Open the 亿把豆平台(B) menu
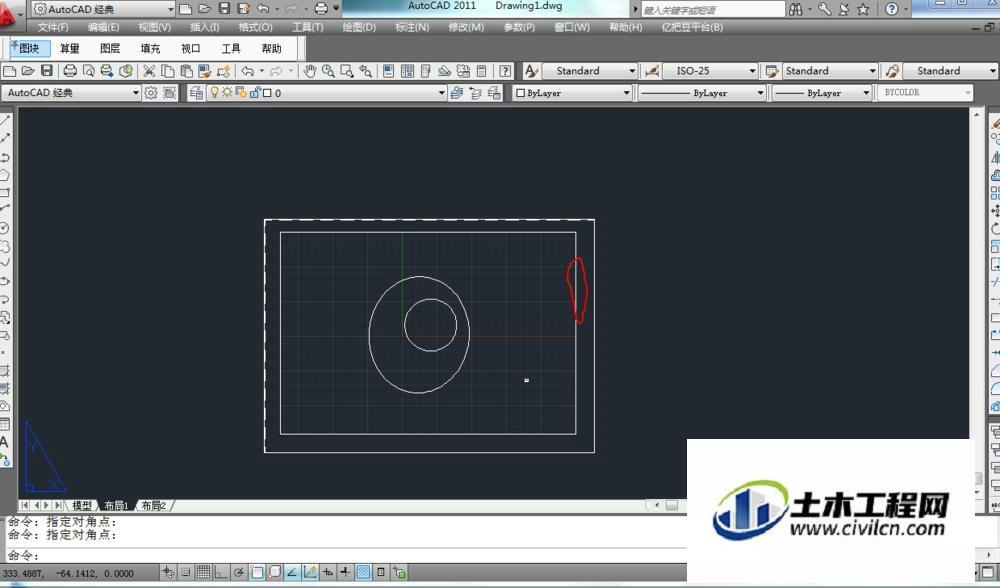Screen dimensions: 1000x588 (692, 27)
